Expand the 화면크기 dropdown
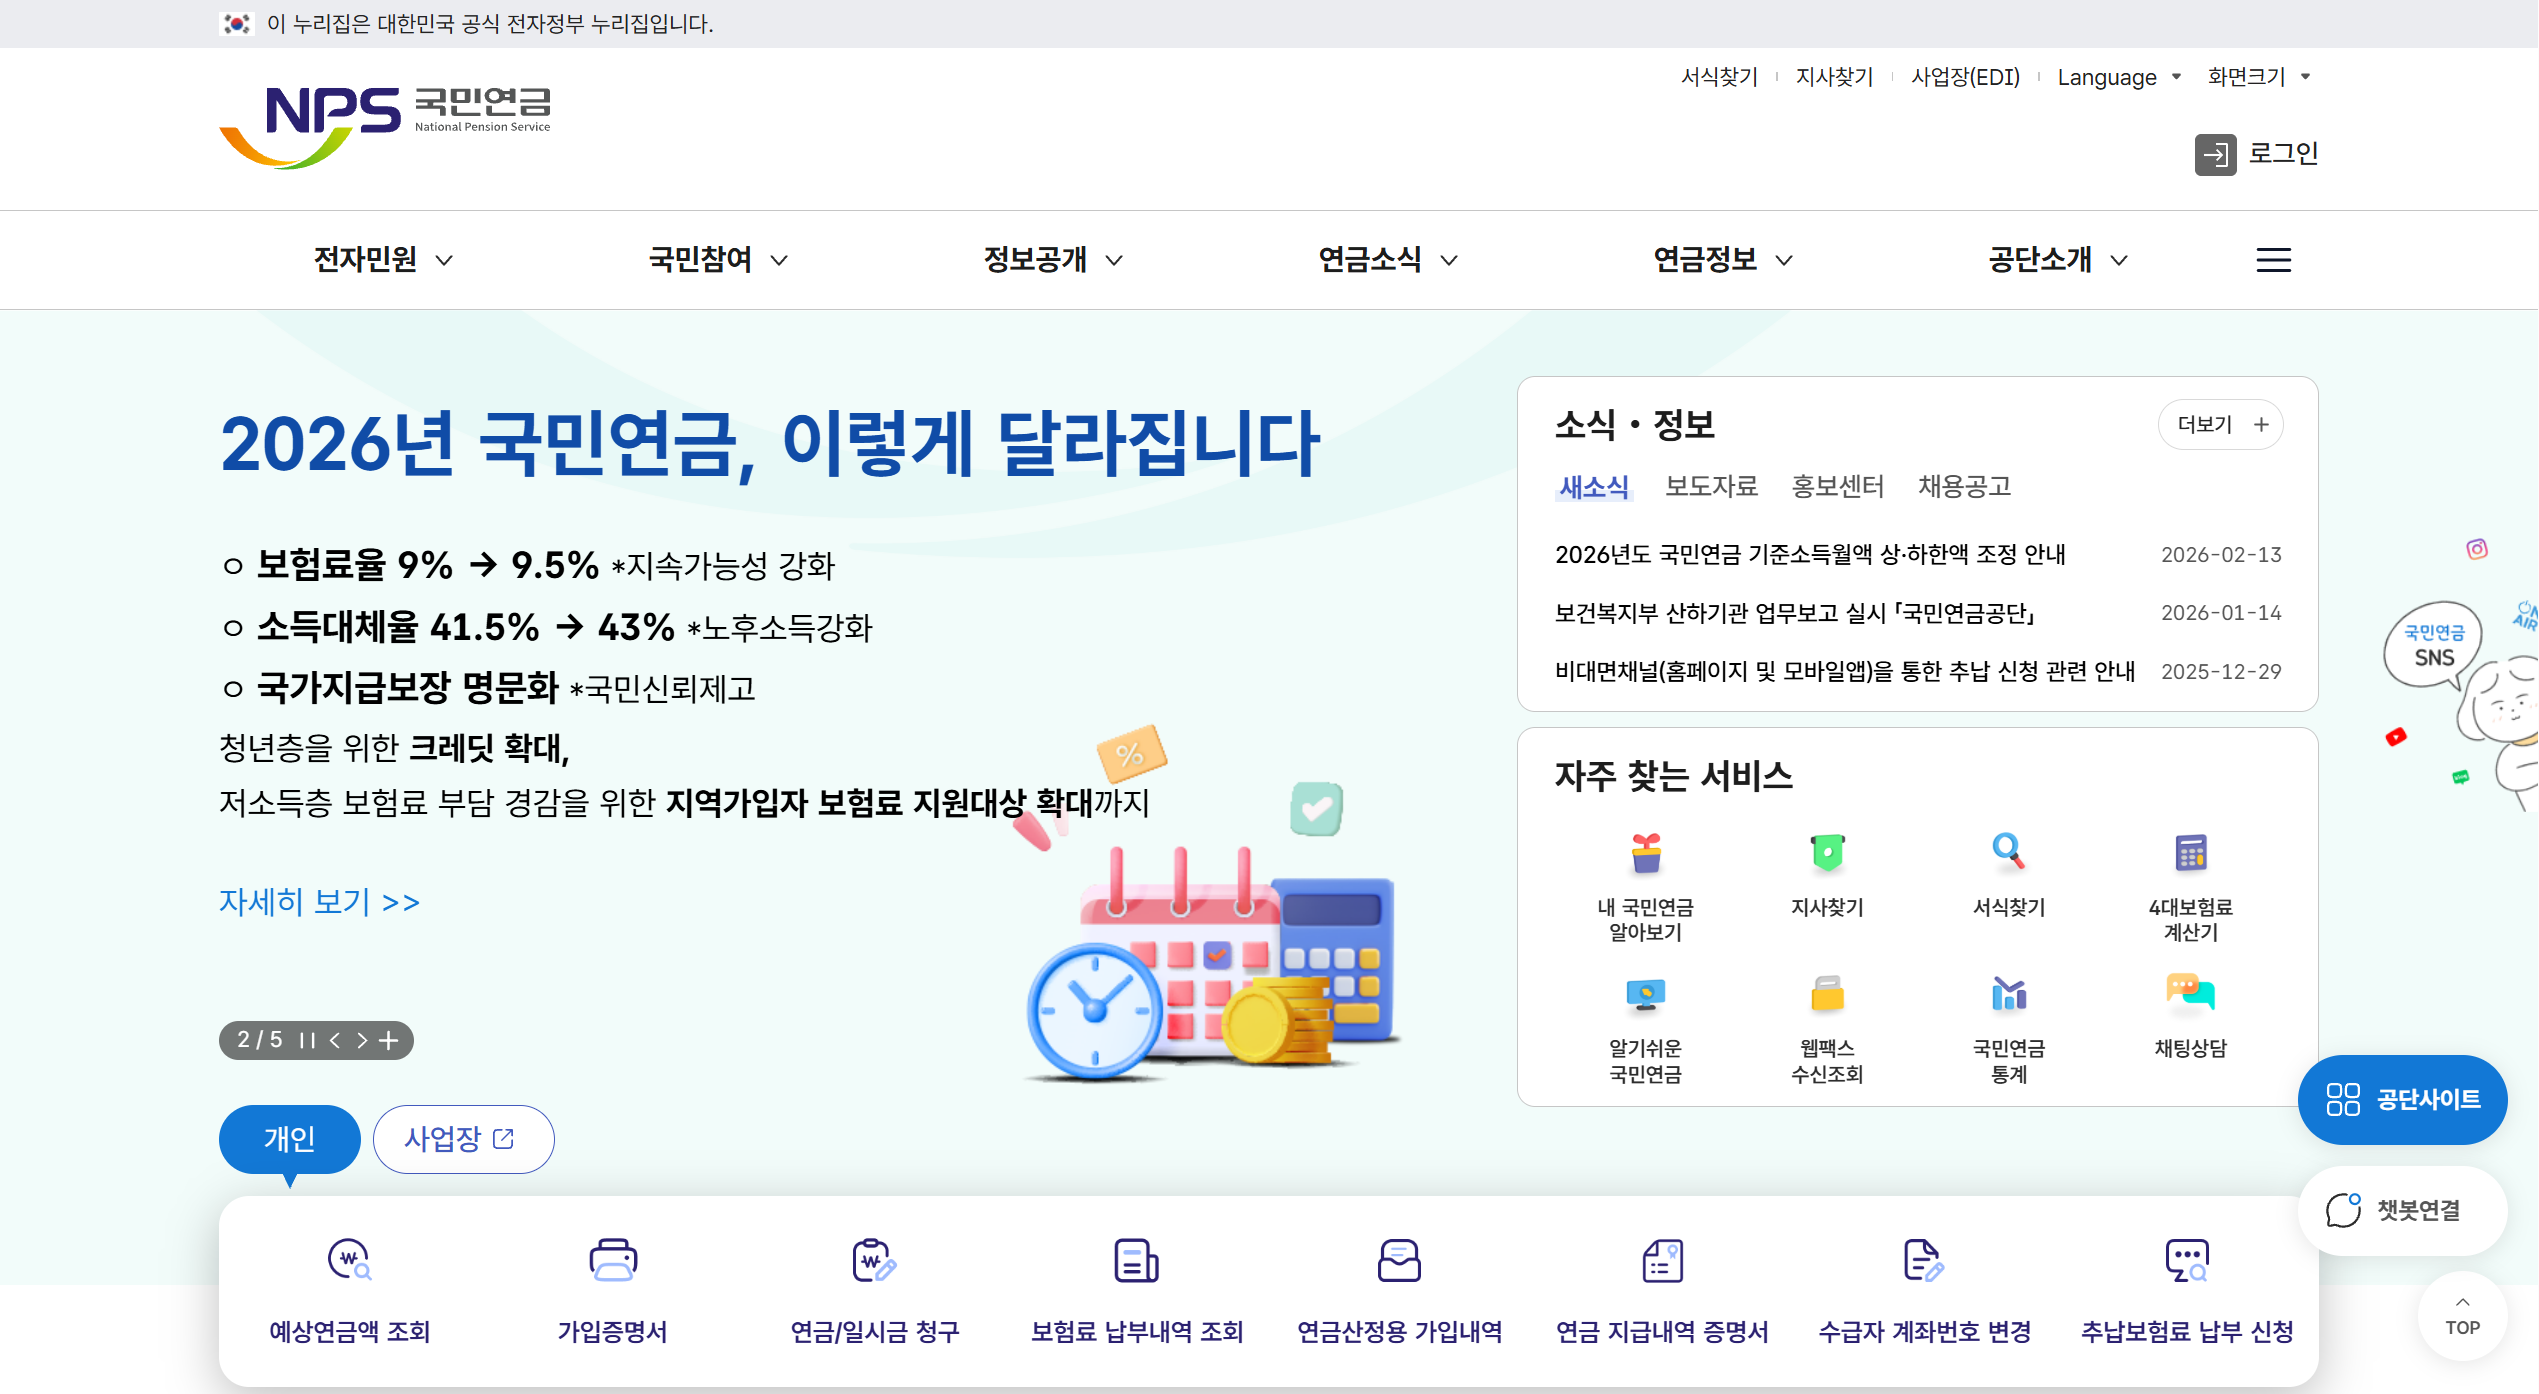 click(x=2258, y=77)
